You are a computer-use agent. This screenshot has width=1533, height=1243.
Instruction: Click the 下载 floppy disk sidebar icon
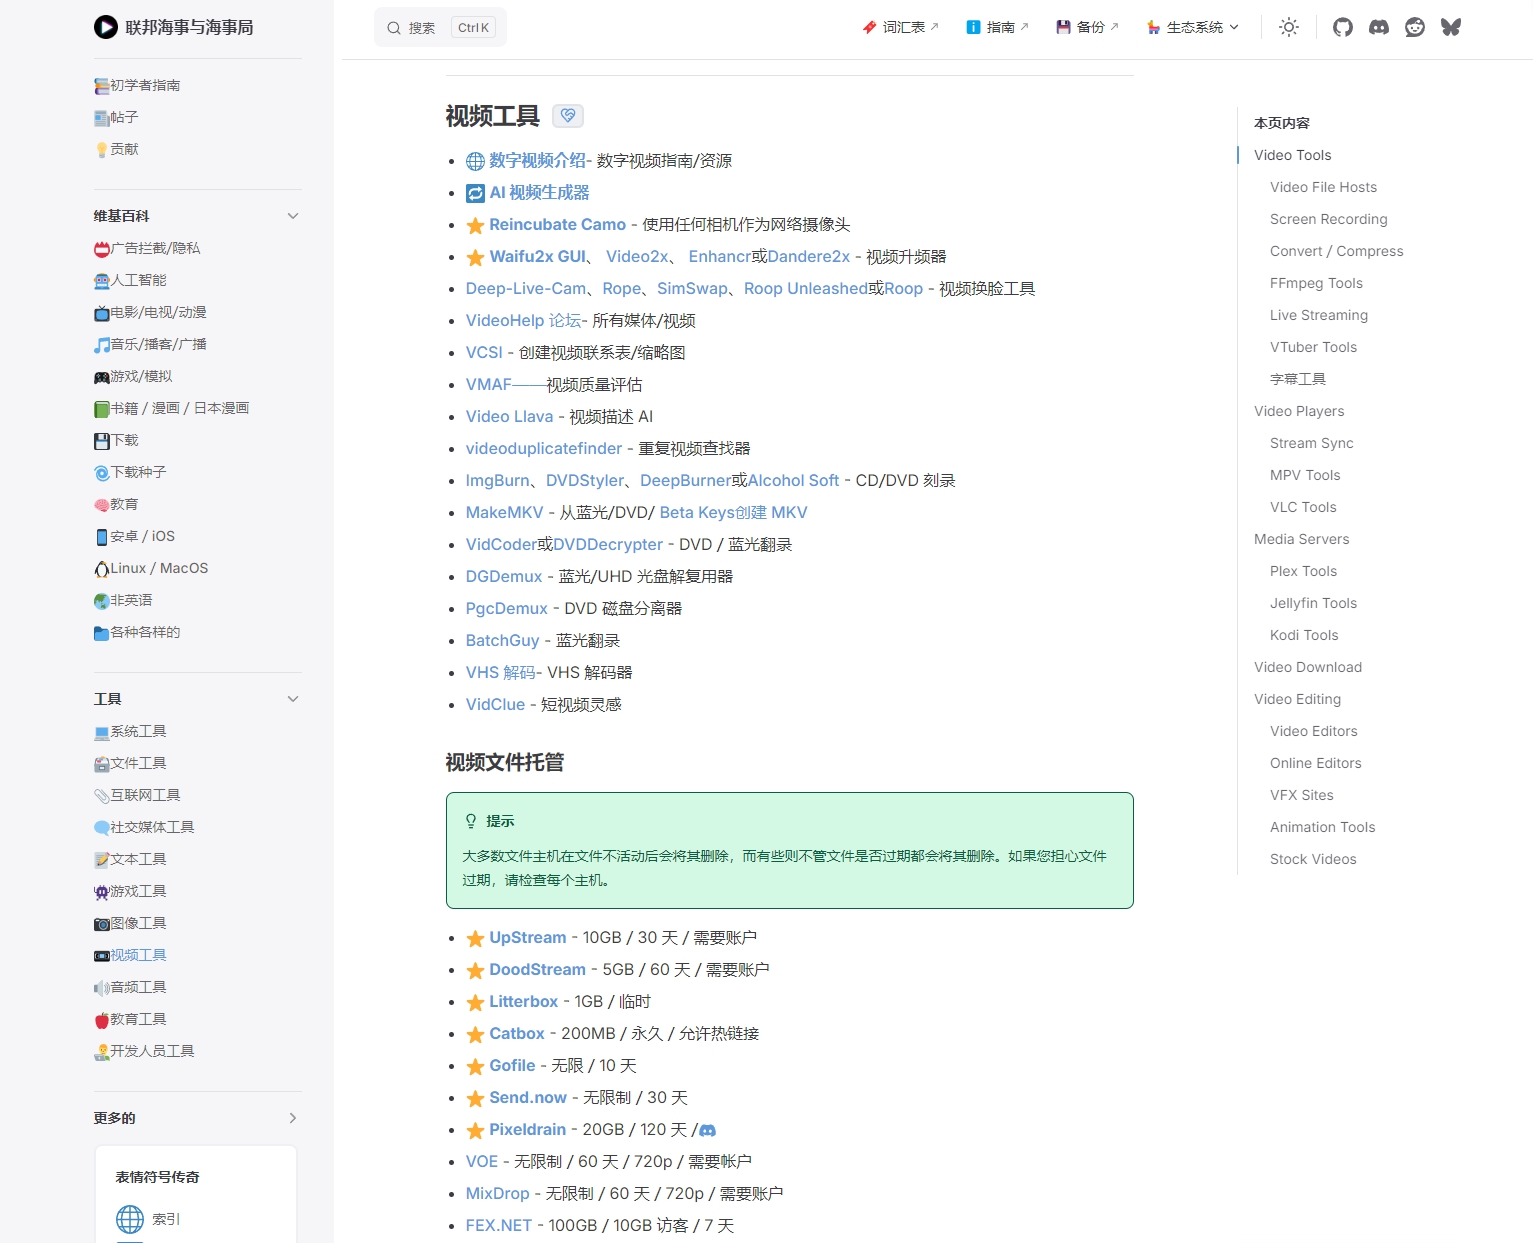click(x=102, y=441)
